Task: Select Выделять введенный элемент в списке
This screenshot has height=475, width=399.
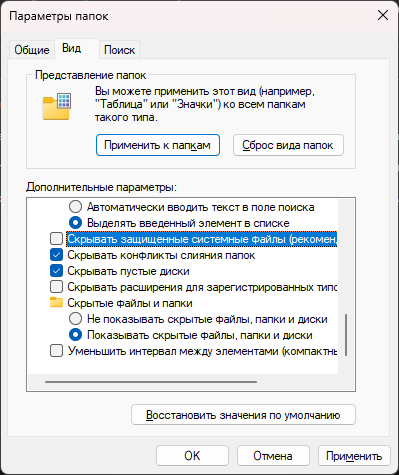Action: coord(75,223)
